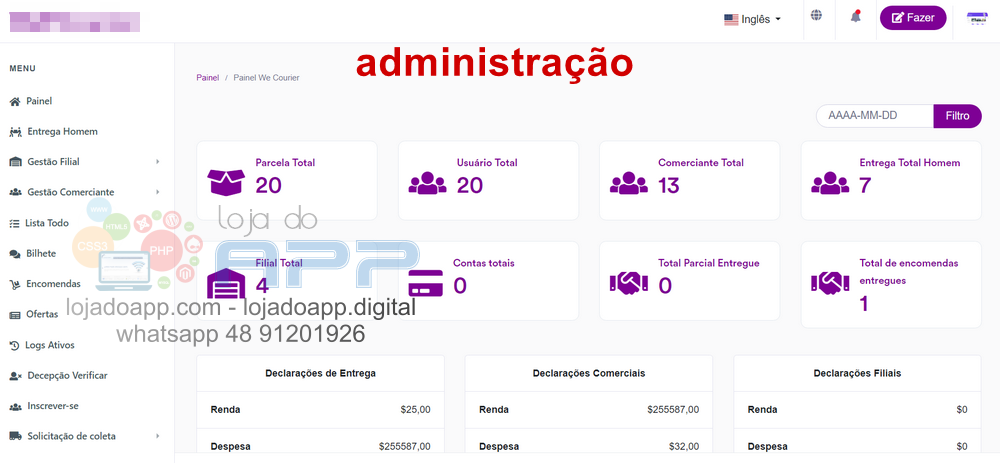Click Parcela Total box icon
The image size is (1000, 463).
226,182
